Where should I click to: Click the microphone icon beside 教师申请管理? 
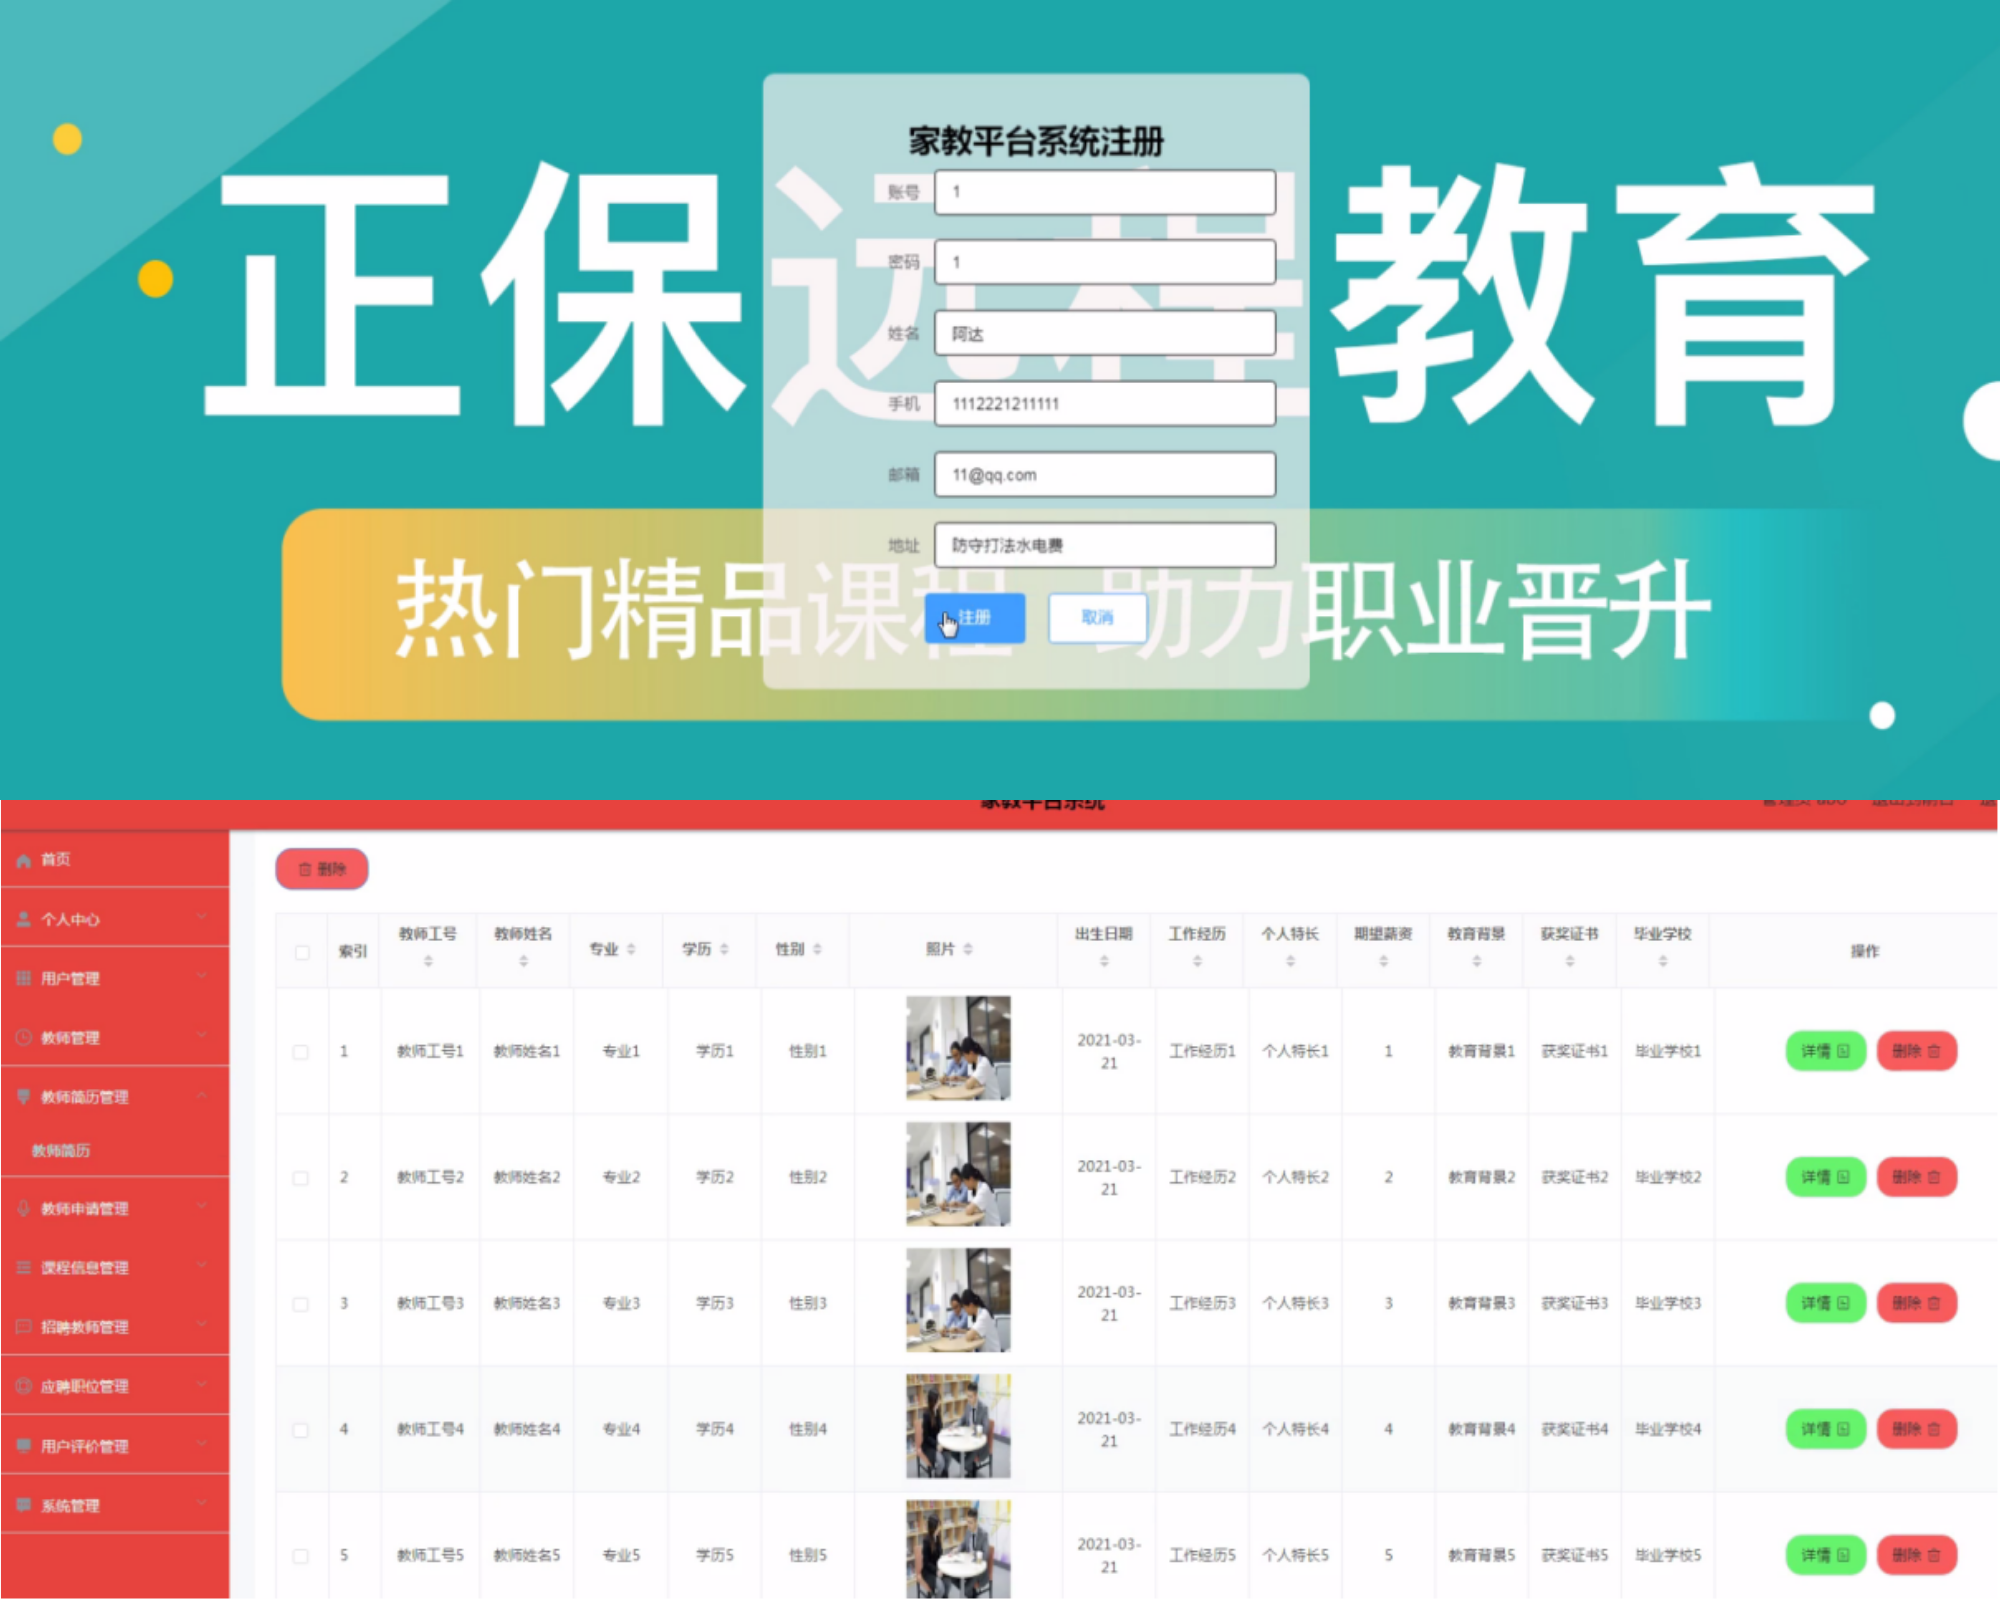coord(24,1208)
